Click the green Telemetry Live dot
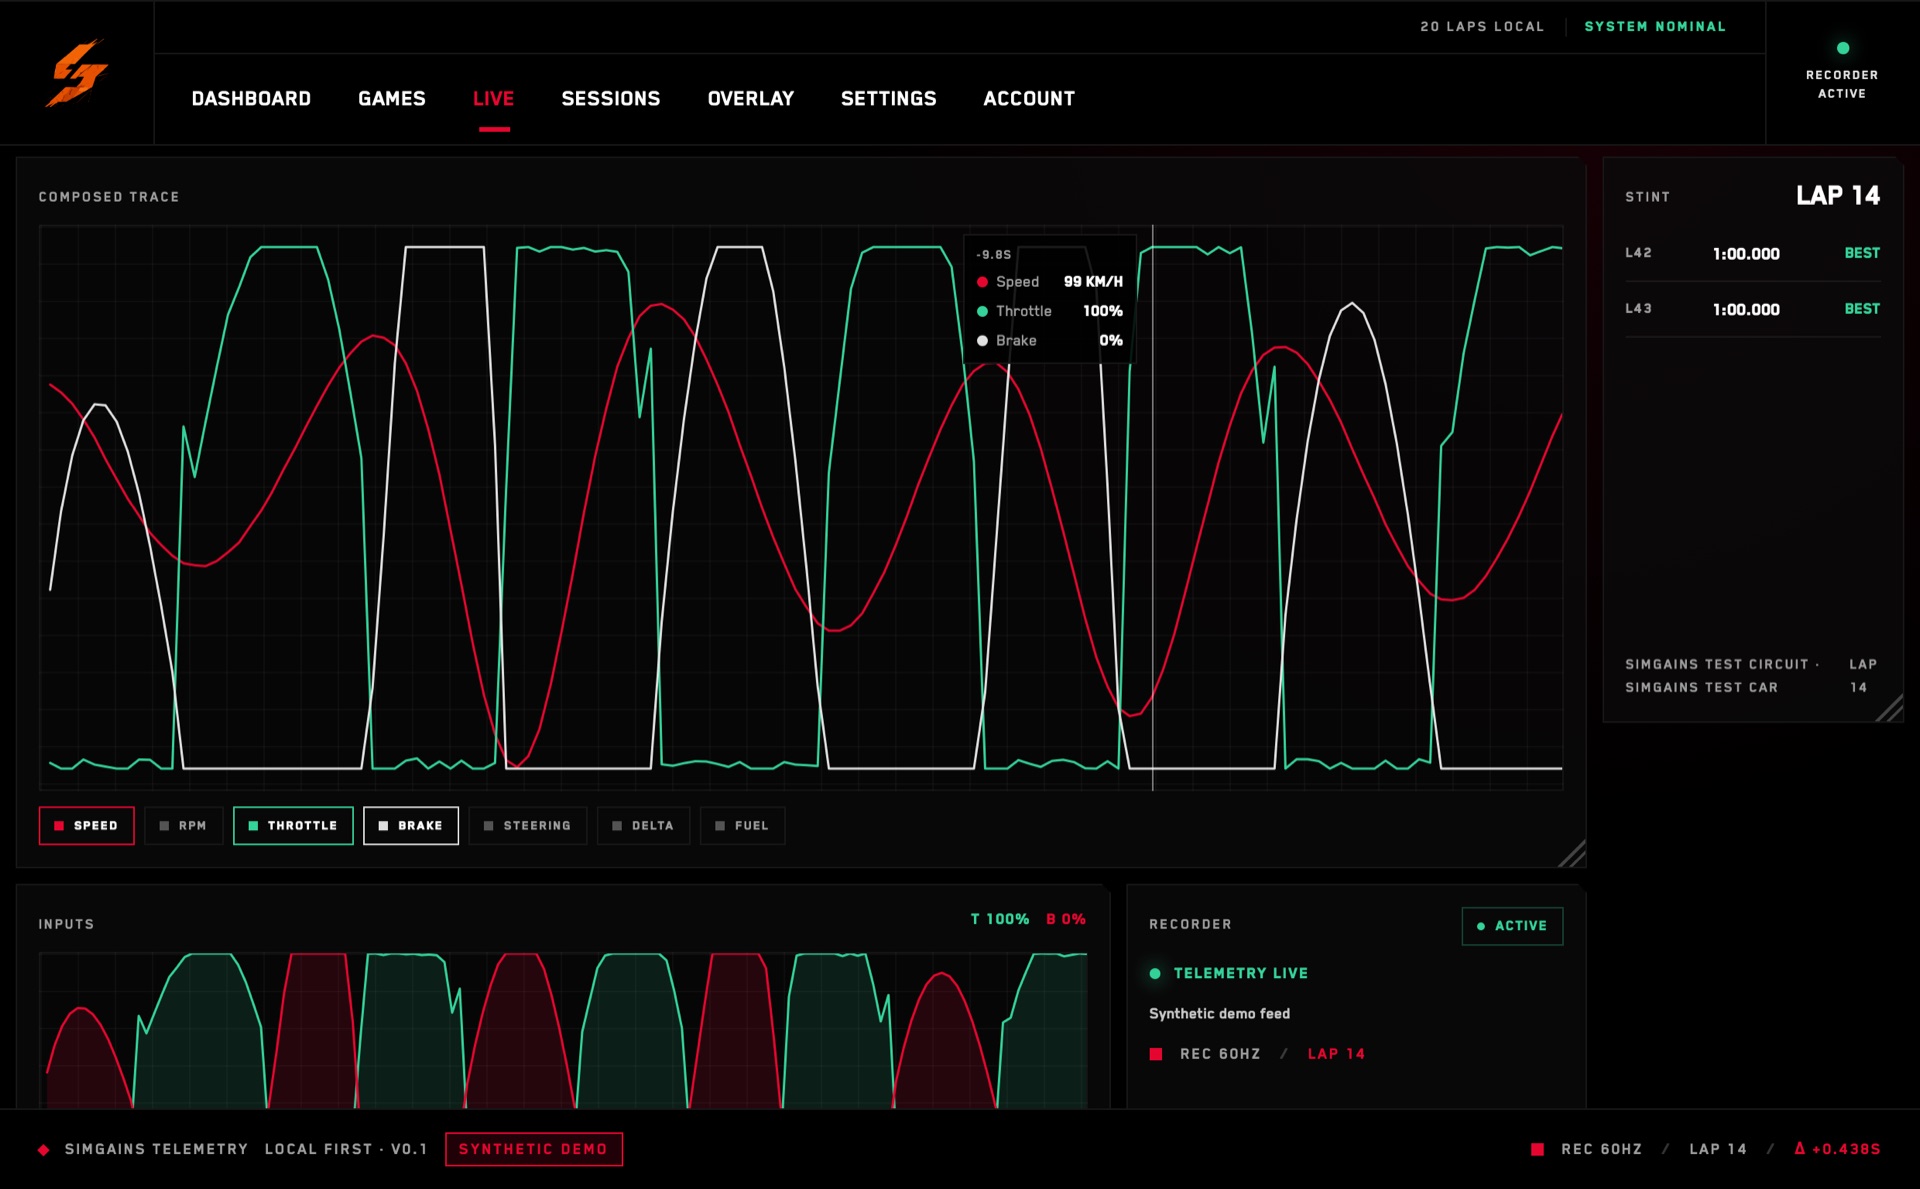Image resolution: width=1920 pixels, height=1189 pixels. point(1155,973)
